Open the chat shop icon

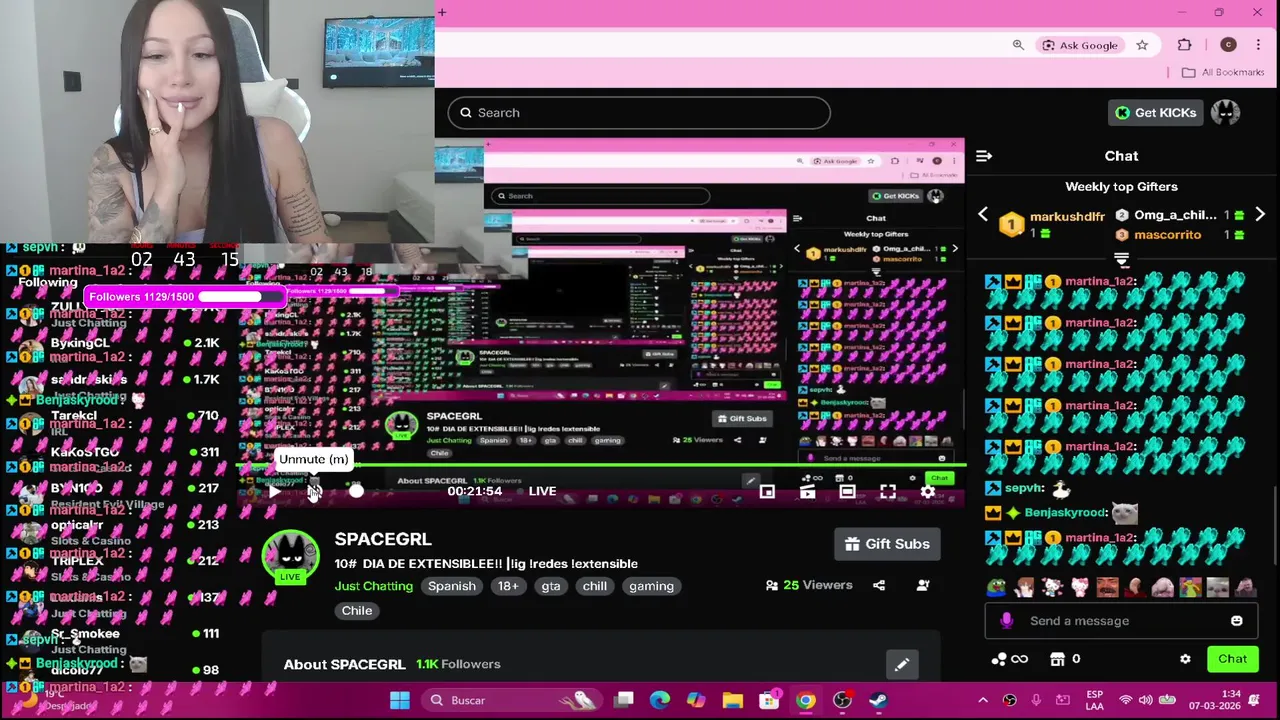coord(1057,659)
